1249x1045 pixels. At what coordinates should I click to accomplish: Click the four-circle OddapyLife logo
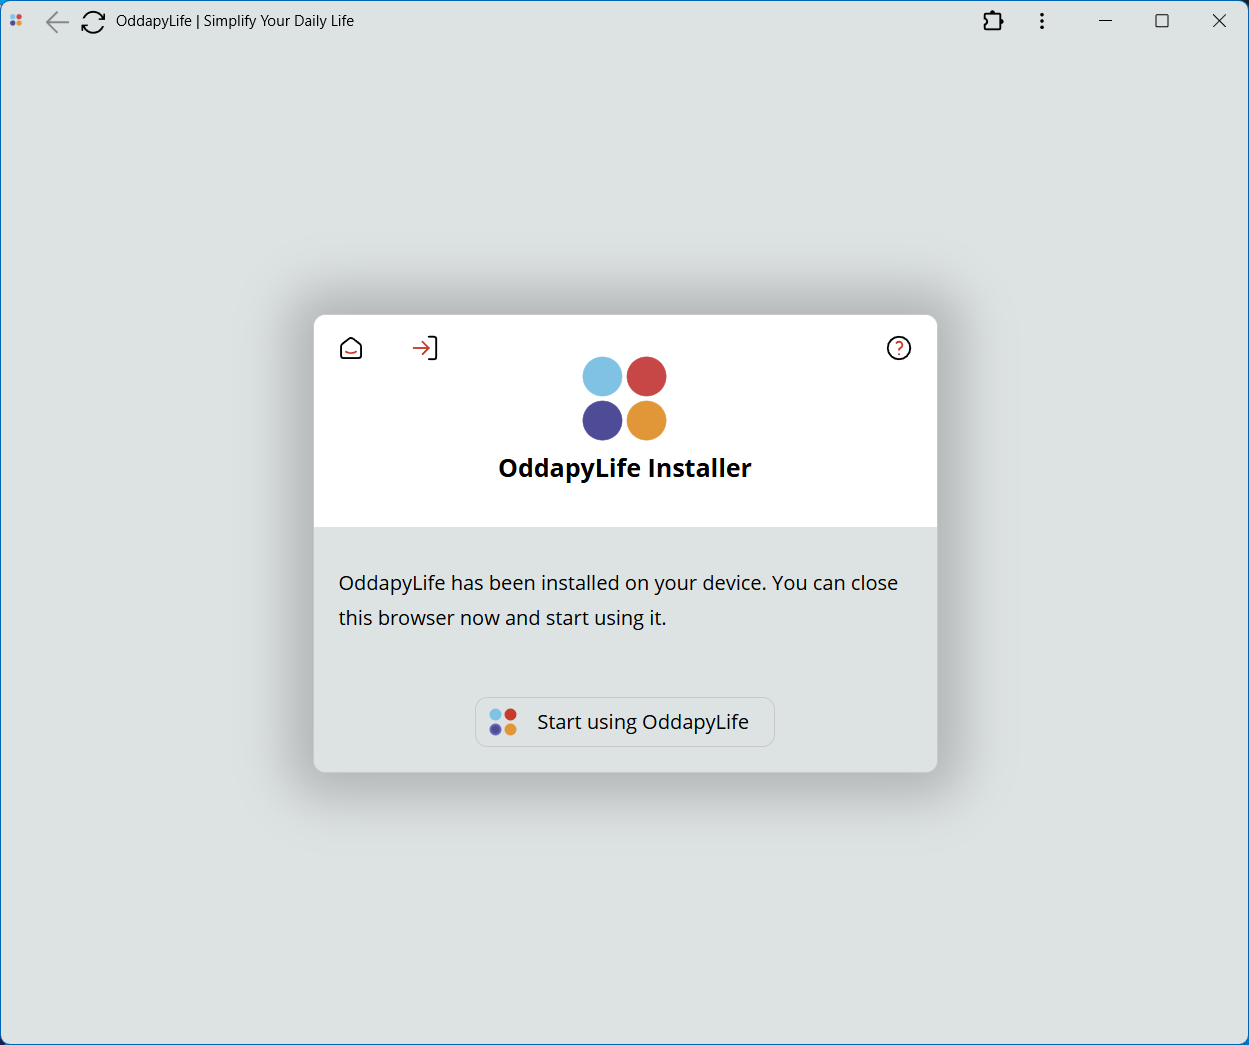624,398
